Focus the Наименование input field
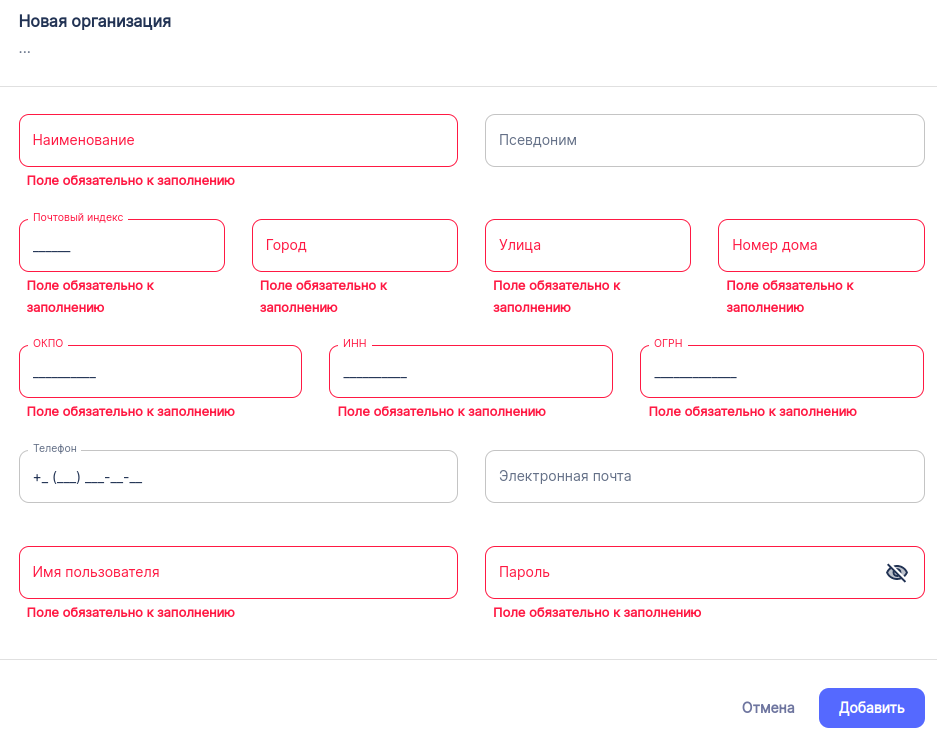937x739 pixels. [x=238, y=140]
